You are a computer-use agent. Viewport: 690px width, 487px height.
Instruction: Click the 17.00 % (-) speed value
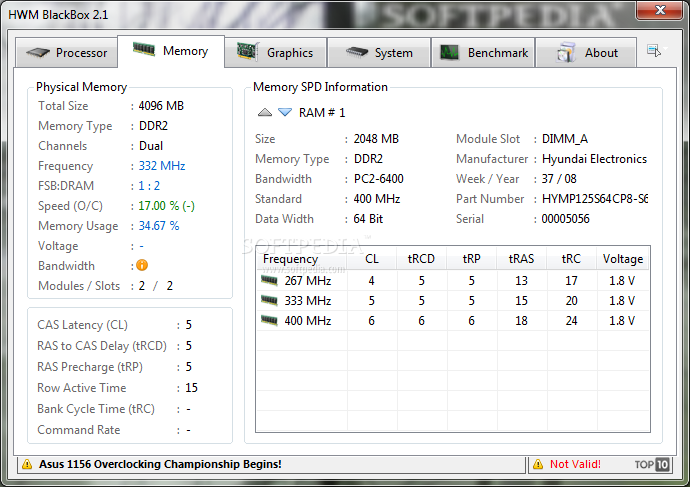(x=166, y=205)
